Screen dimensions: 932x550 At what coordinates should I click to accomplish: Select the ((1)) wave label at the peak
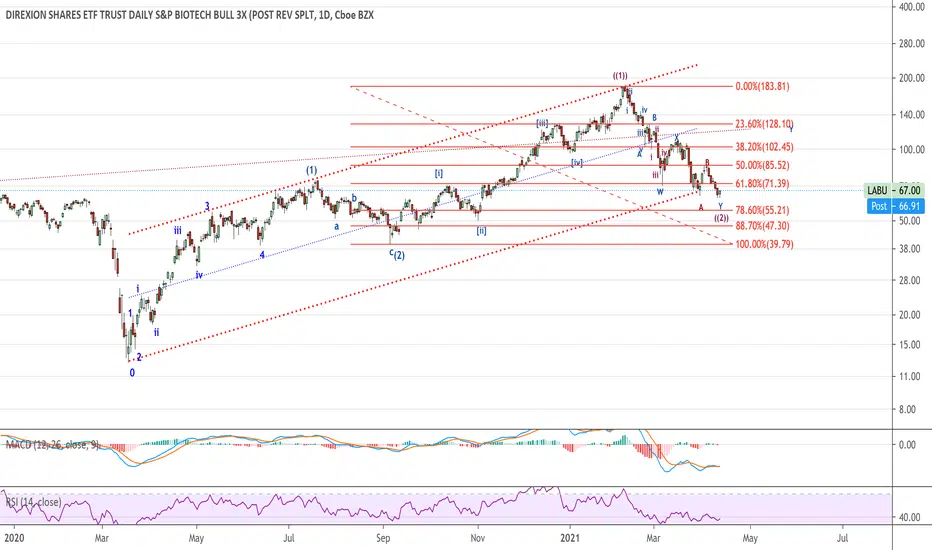click(620, 76)
